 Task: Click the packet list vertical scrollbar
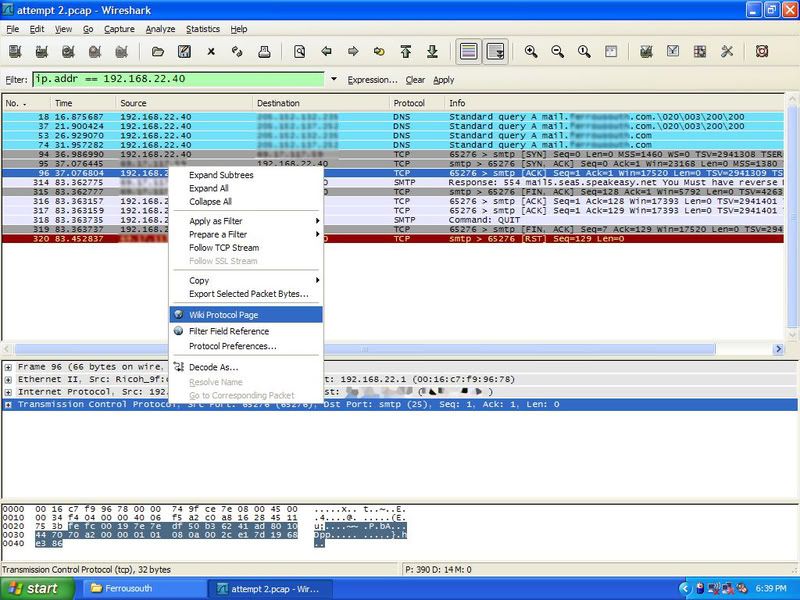point(792,218)
